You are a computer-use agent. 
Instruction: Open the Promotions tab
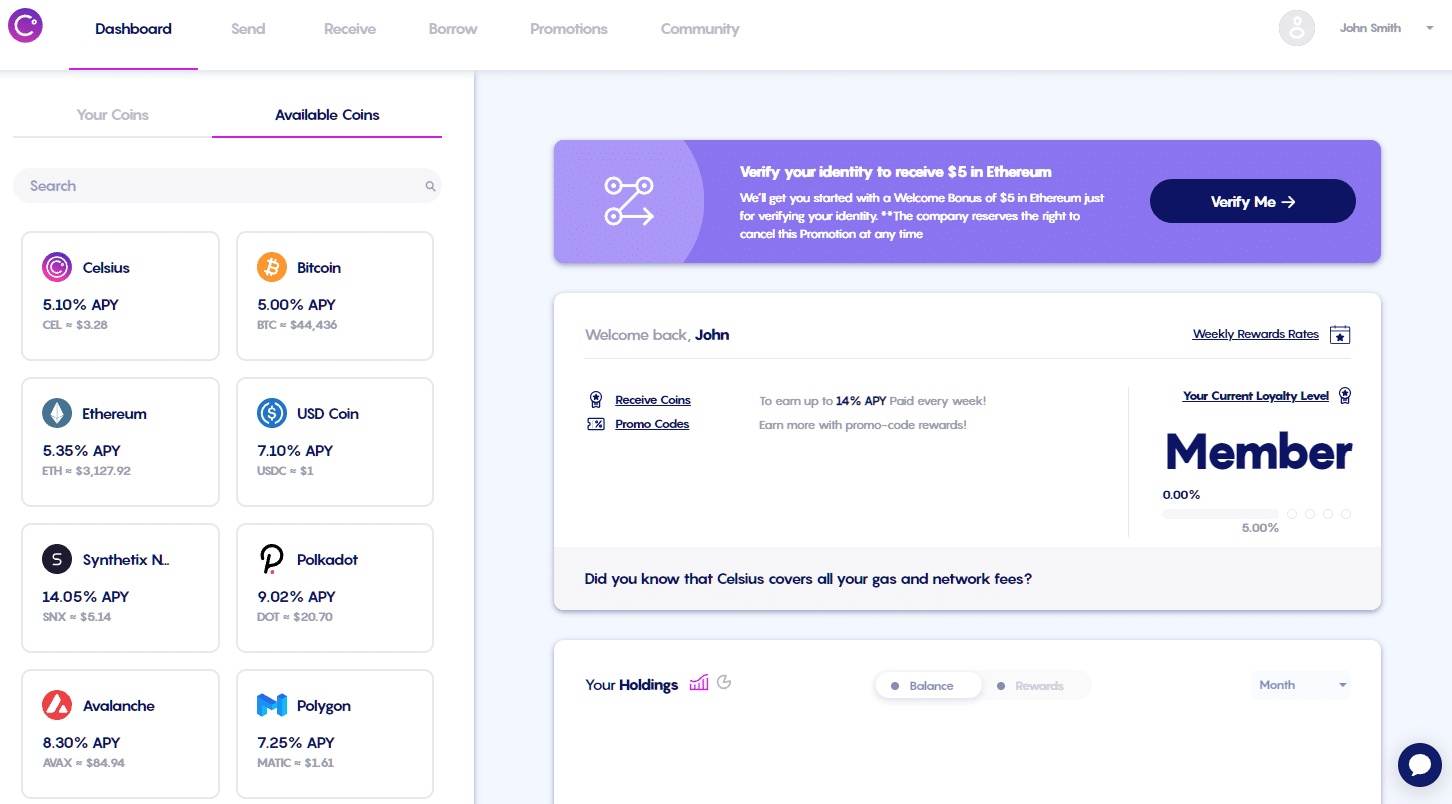[569, 29]
